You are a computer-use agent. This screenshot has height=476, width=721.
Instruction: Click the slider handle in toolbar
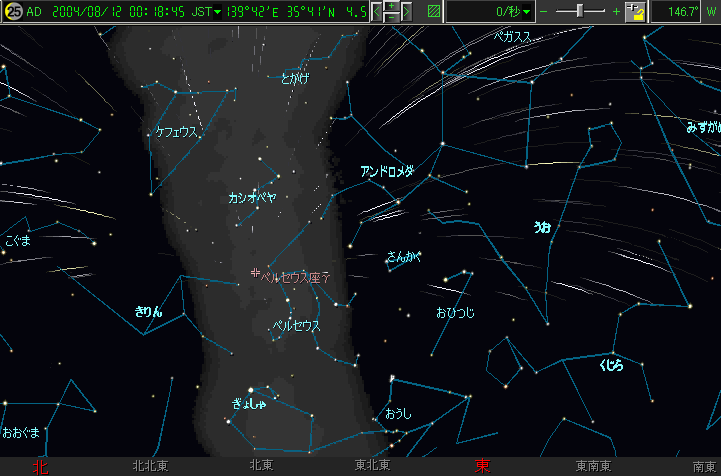point(581,12)
